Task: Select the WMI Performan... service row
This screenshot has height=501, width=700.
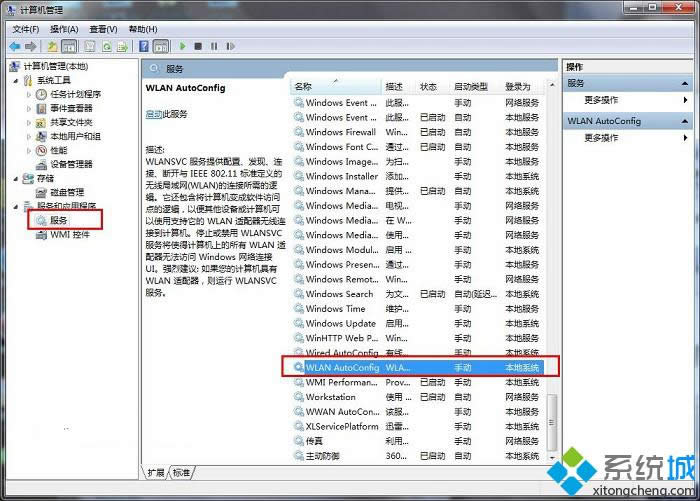Action: click(418, 382)
